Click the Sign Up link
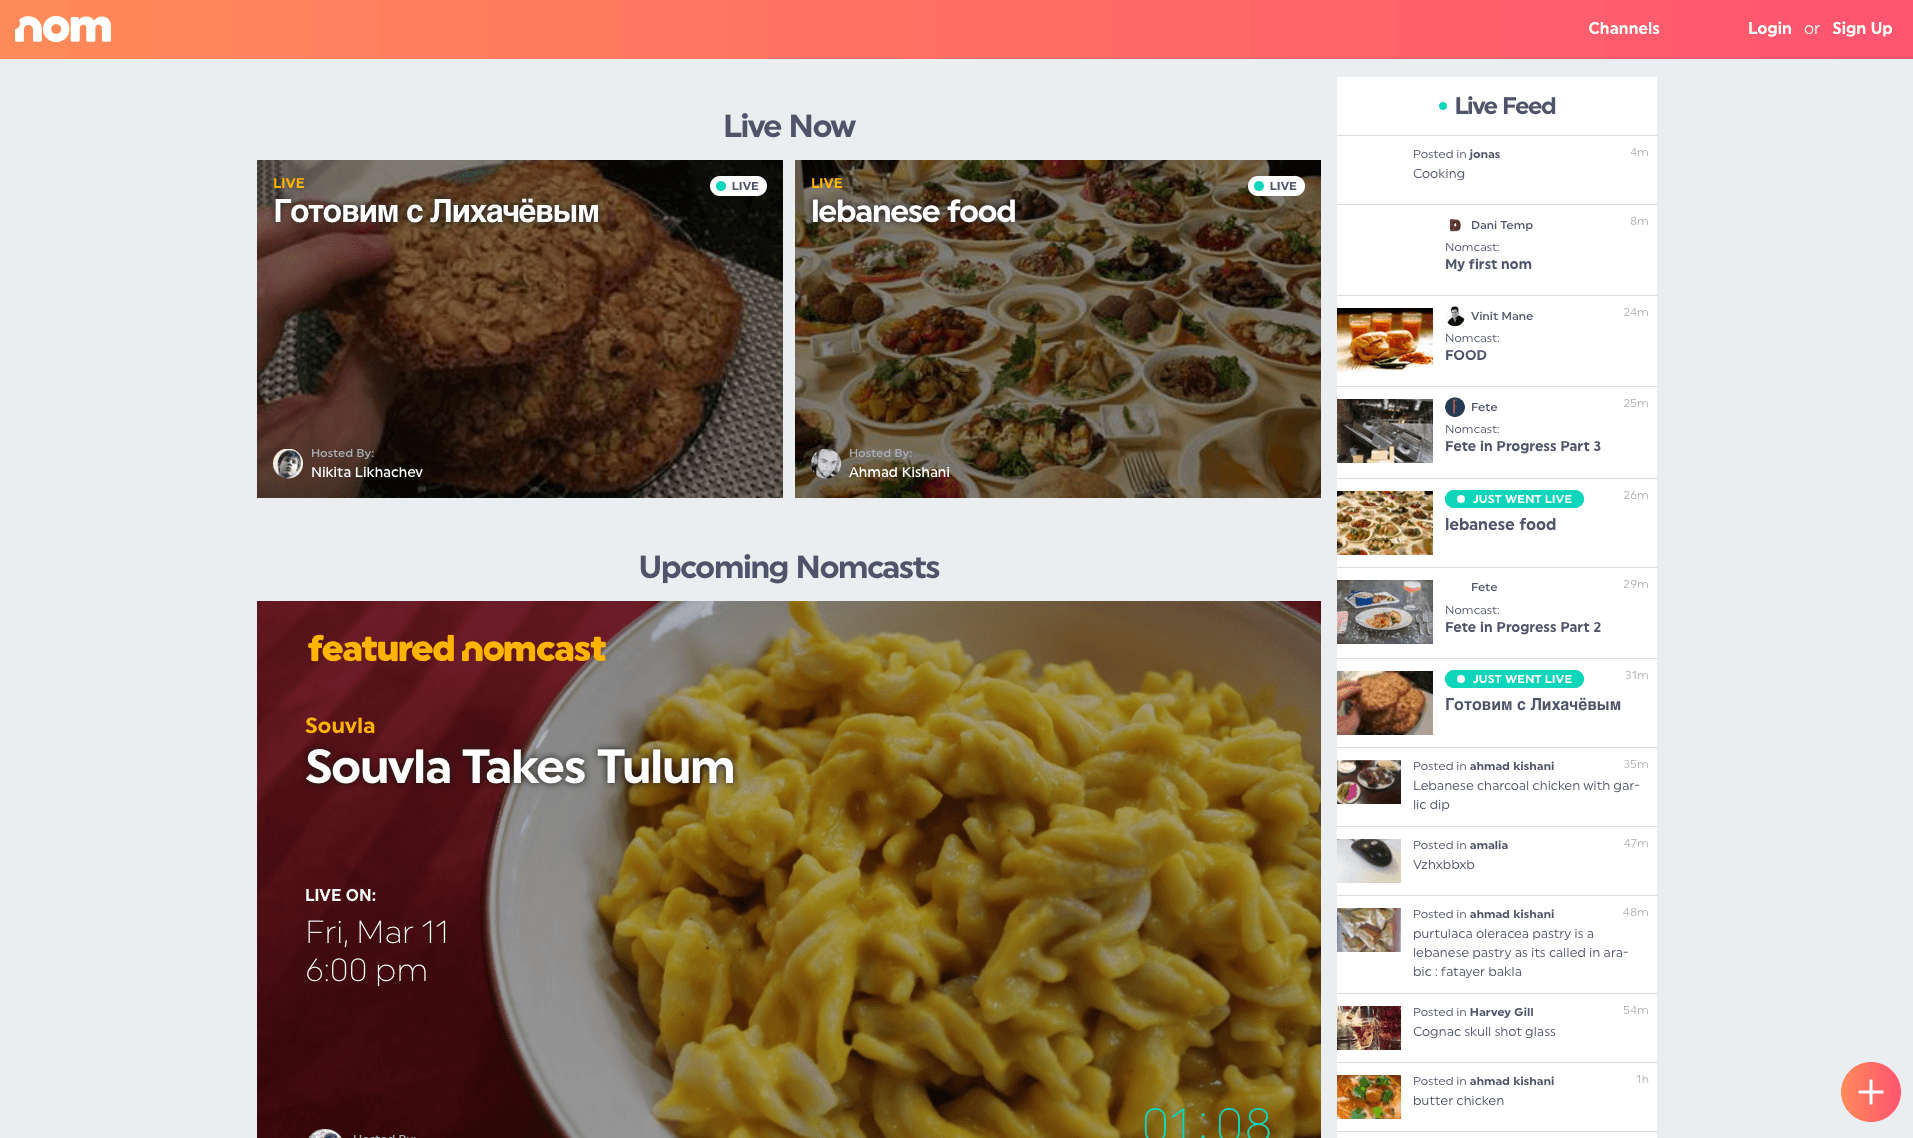Viewport: 1913px width, 1138px height. 1862,28
